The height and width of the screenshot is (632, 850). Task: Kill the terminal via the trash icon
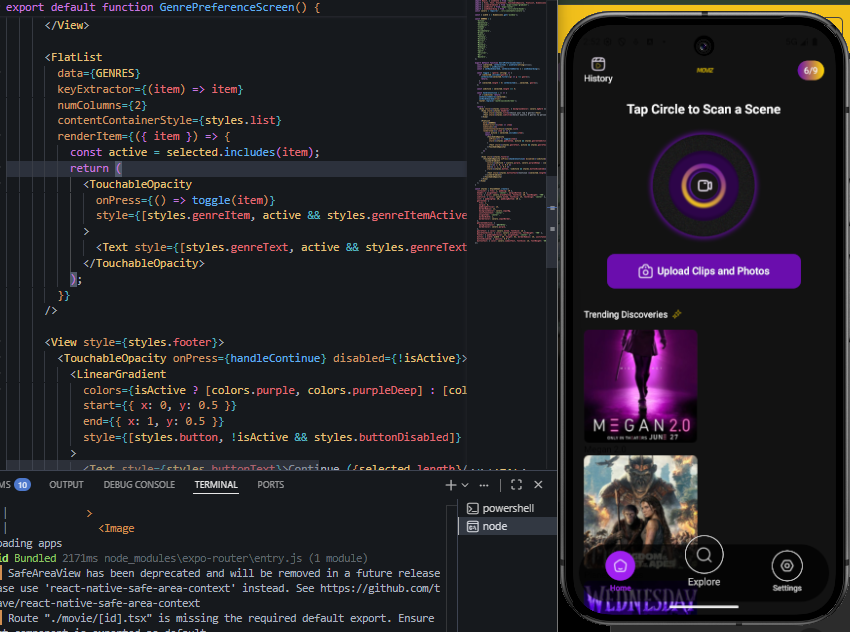click(537, 484)
